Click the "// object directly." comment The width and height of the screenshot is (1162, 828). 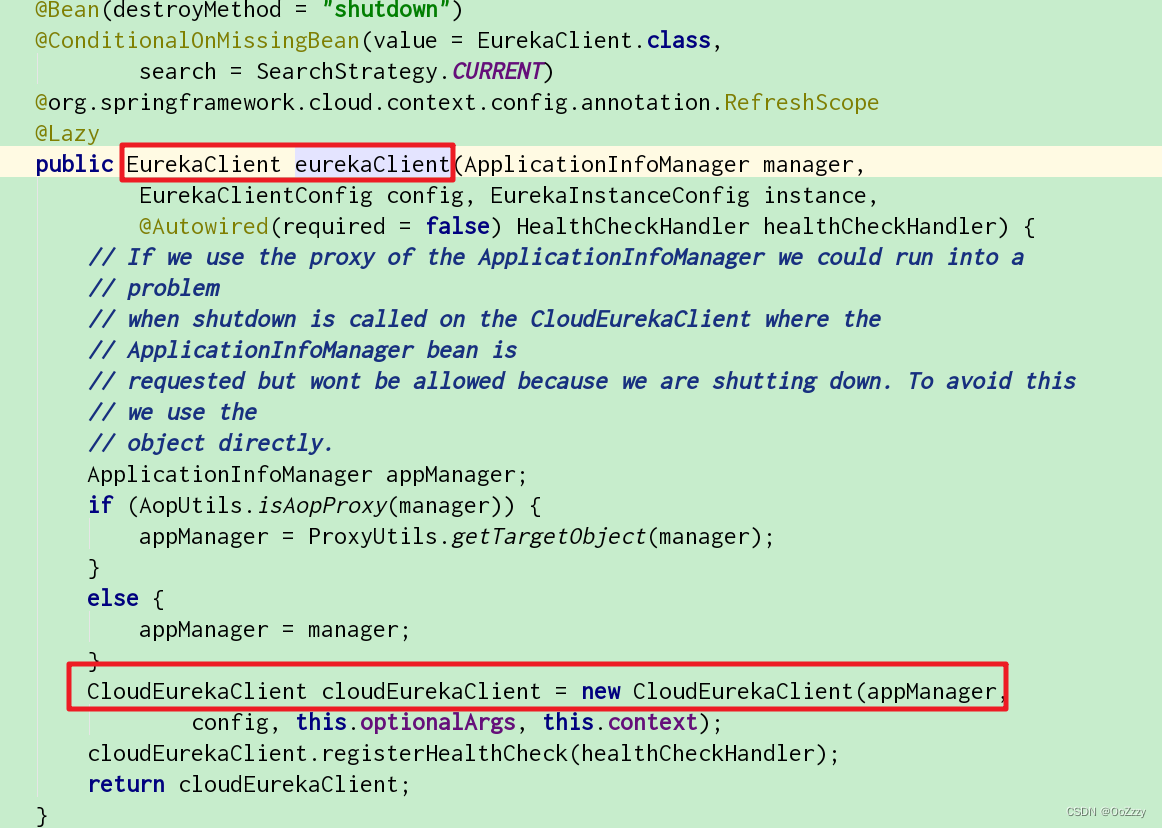[210, 443]
